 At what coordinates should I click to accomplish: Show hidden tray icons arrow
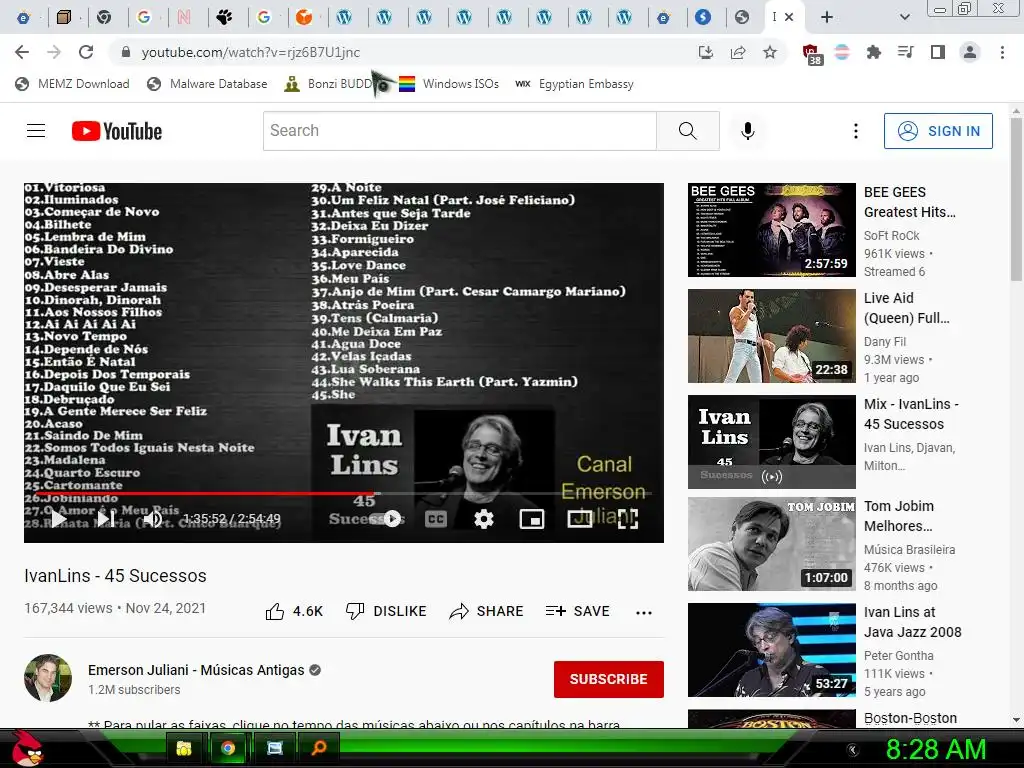coord(852,750)
